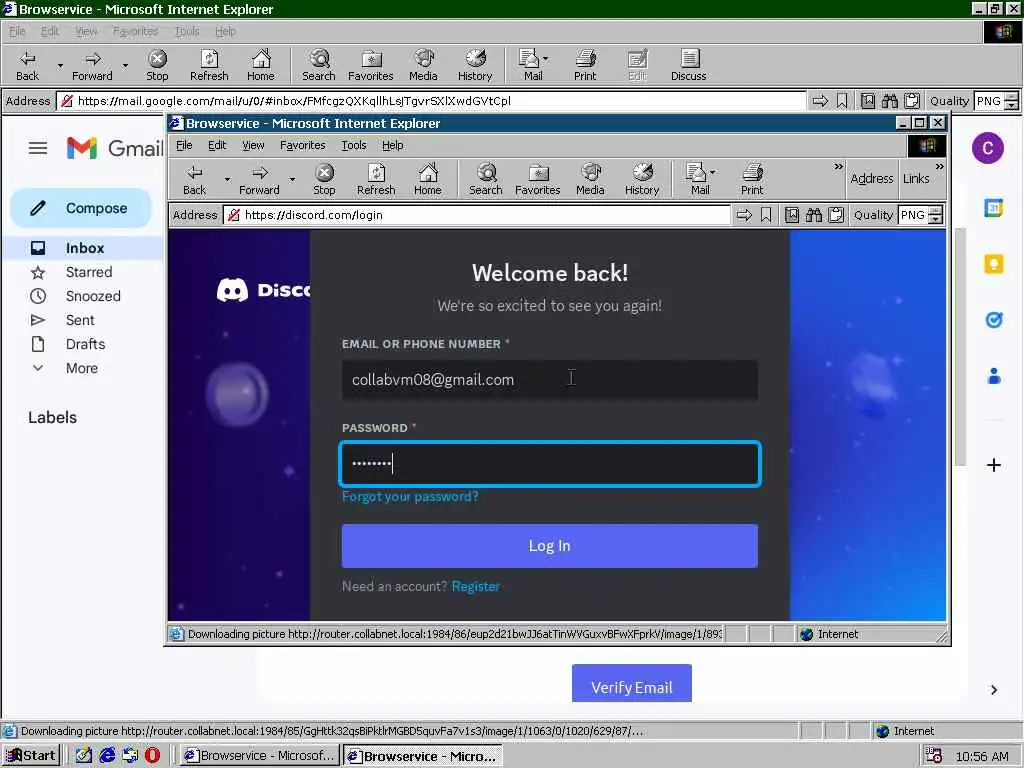1024x768 pixels.
Task: Open Mail dropdown arrow in Discord window toolbar
Action: (x=712, y=172)
